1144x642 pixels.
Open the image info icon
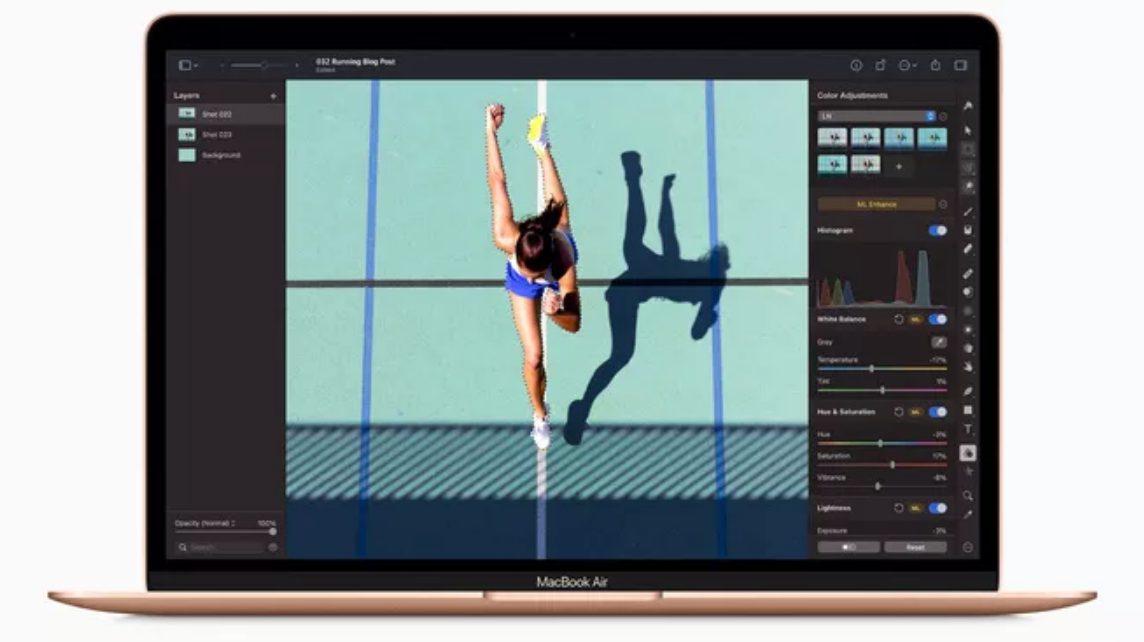(x=857, y=66)
